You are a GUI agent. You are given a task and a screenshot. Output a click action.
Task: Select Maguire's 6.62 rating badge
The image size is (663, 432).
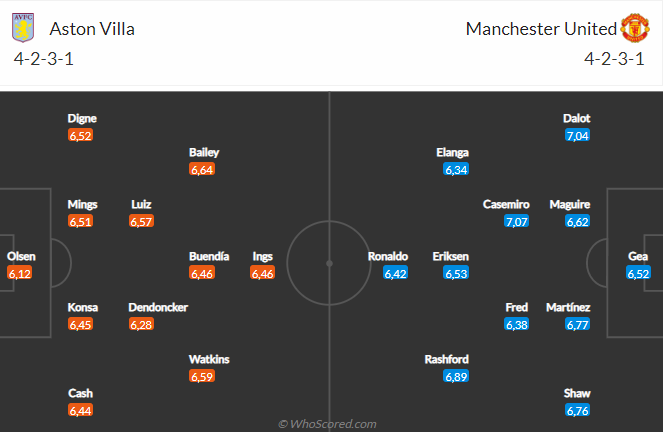coord(577,221)
